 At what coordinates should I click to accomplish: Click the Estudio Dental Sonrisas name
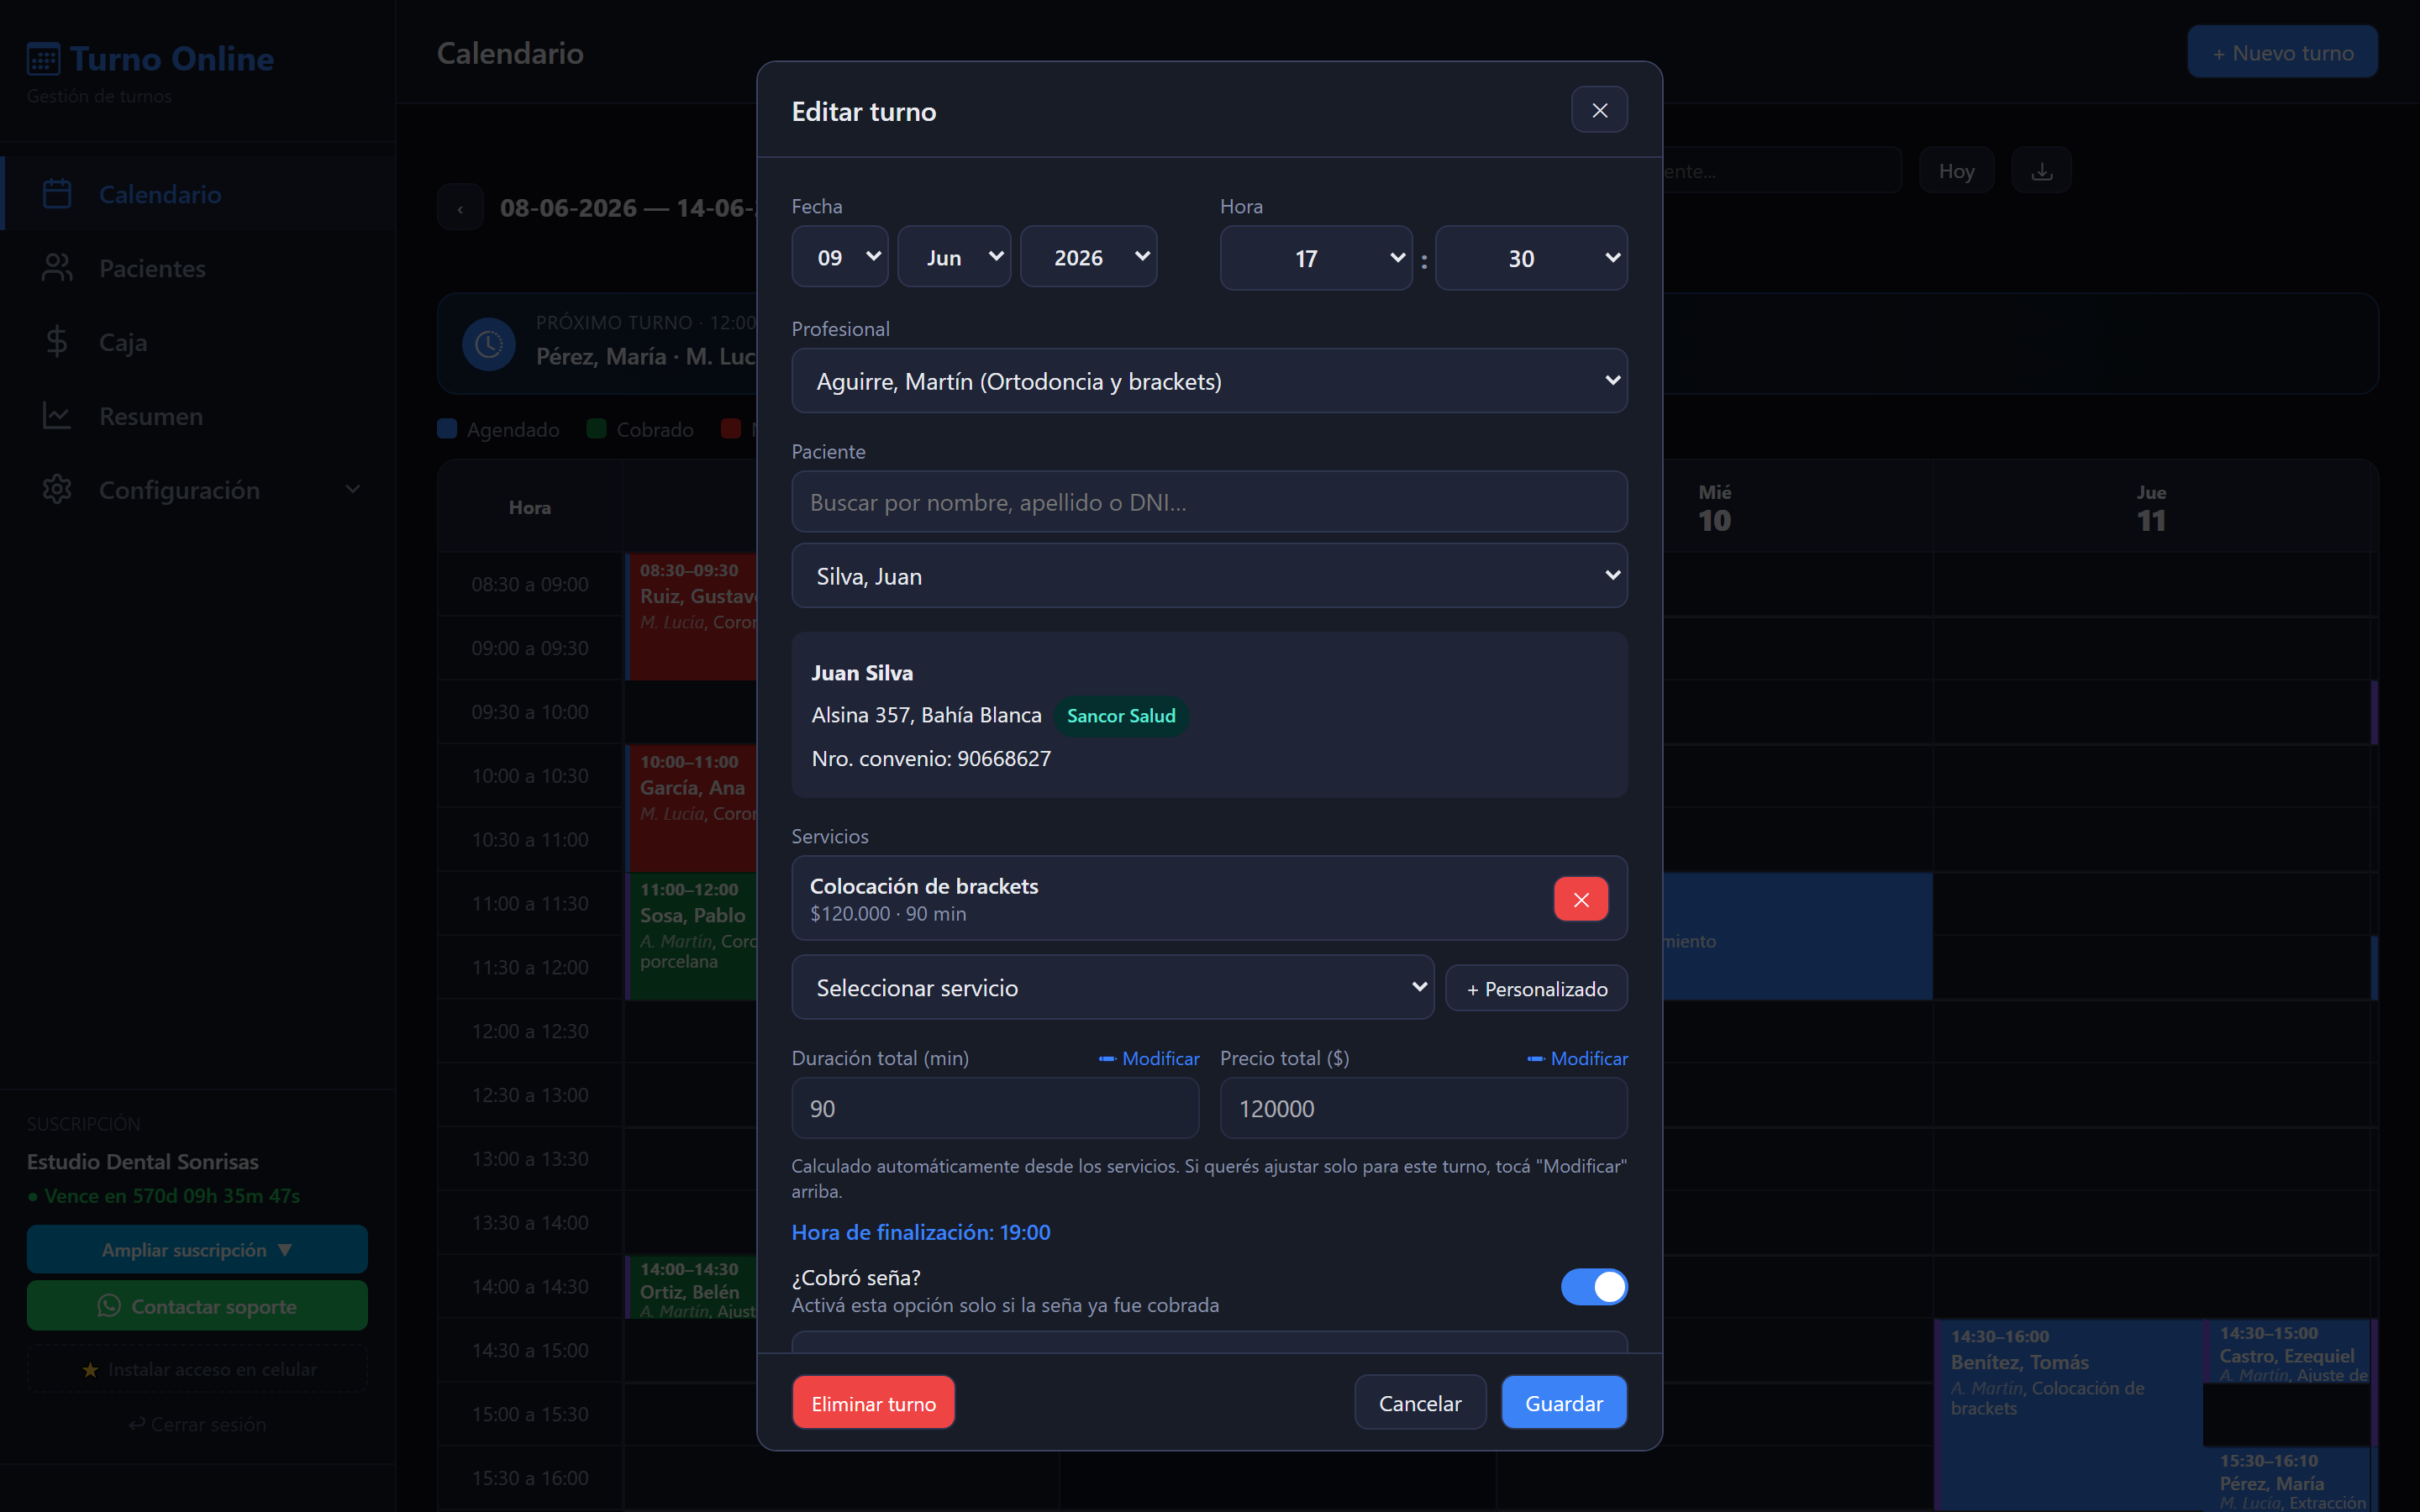tap(142, 1162)
